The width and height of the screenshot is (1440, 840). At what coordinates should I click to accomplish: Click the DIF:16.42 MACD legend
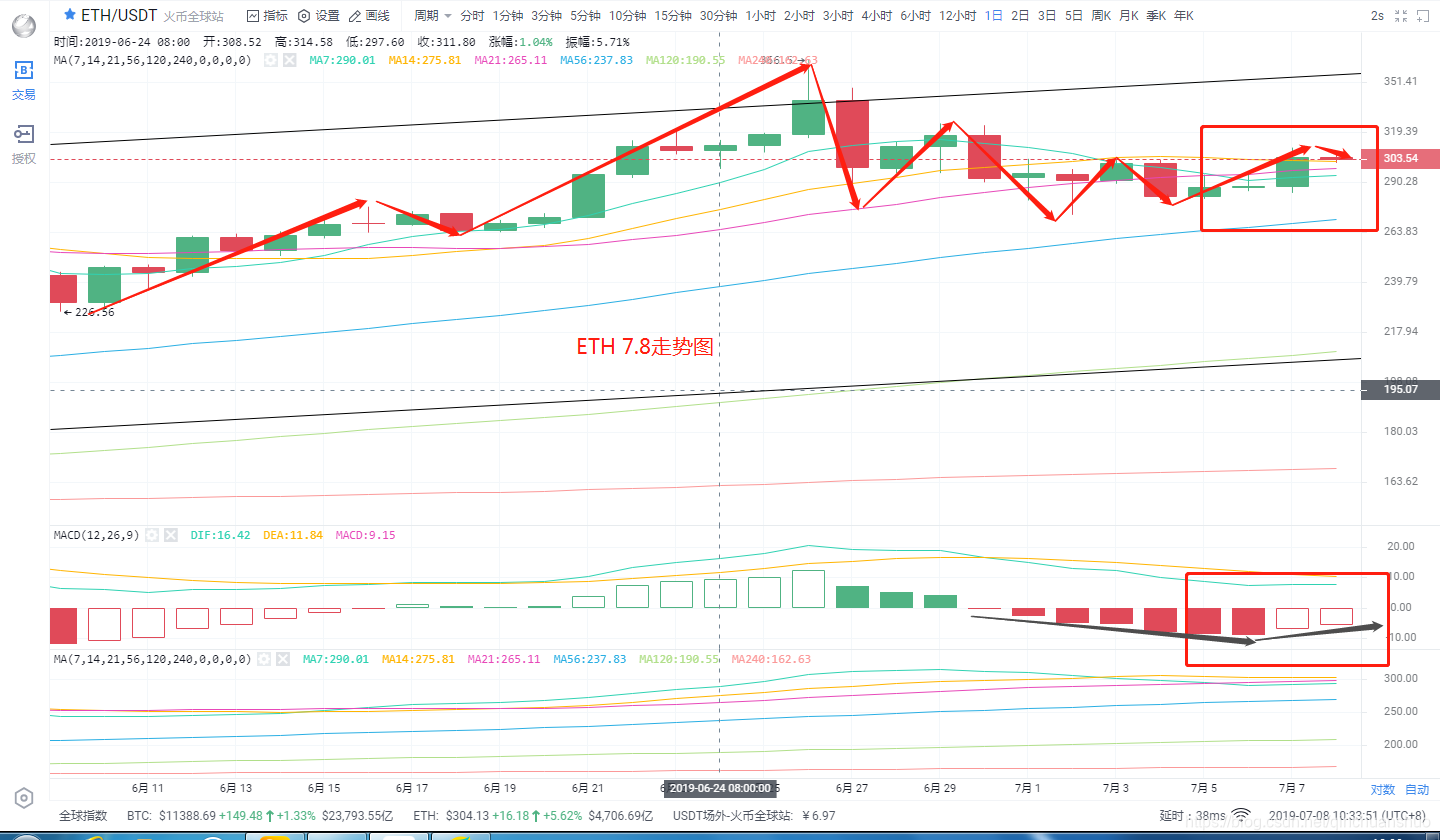click(220, 535)
